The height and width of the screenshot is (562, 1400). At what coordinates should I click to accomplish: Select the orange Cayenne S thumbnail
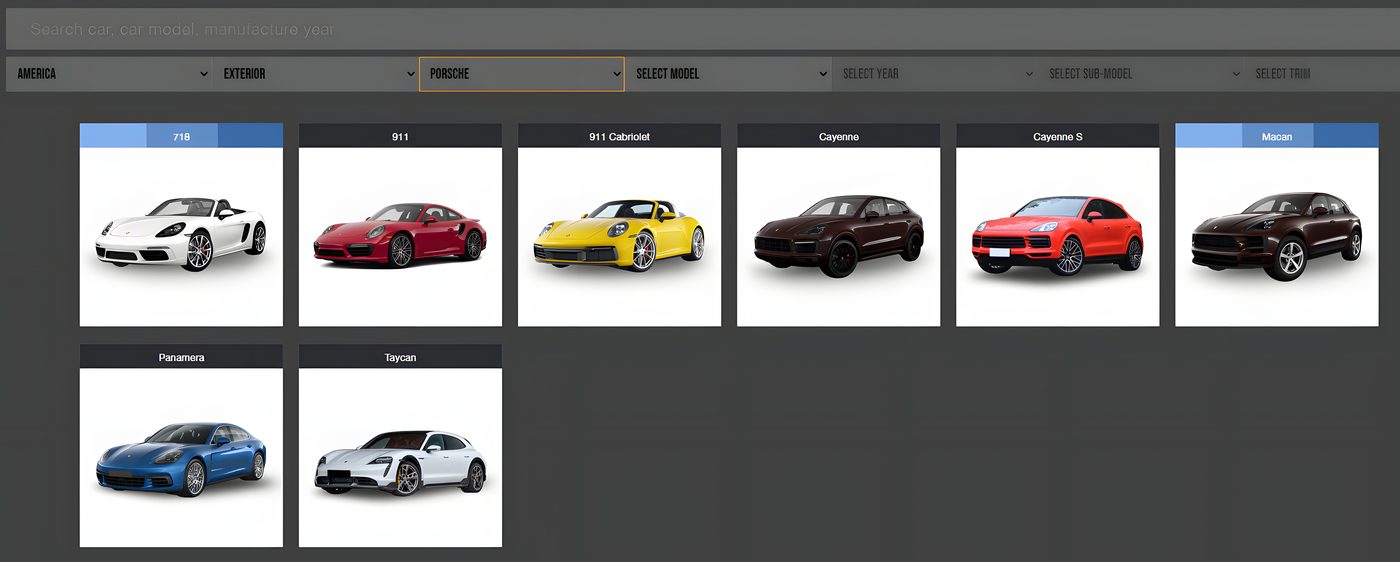tap(1057, 237)
